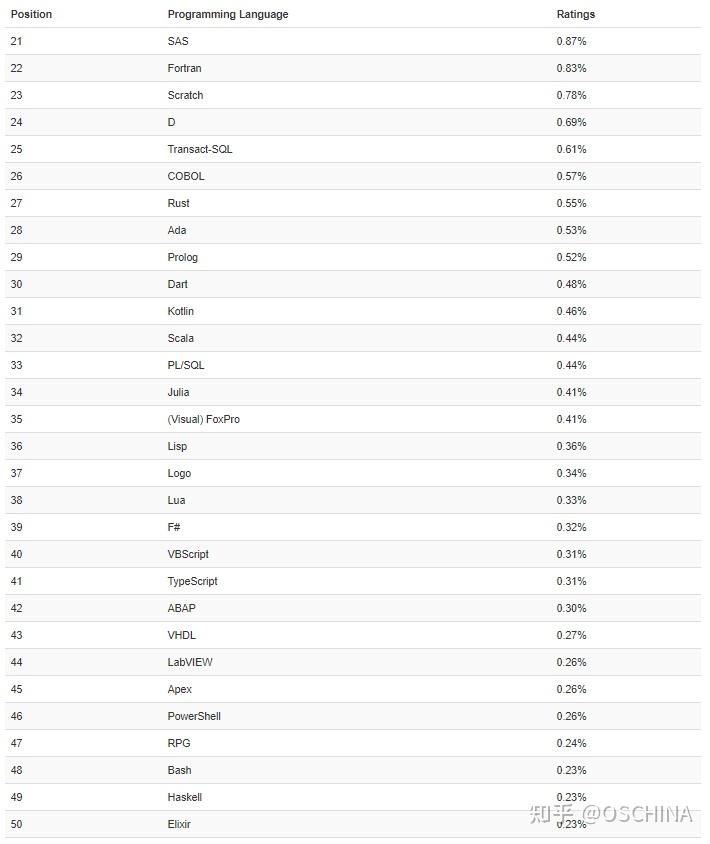Click the 0.87% rating for SAS

click(x=571, y=42)
